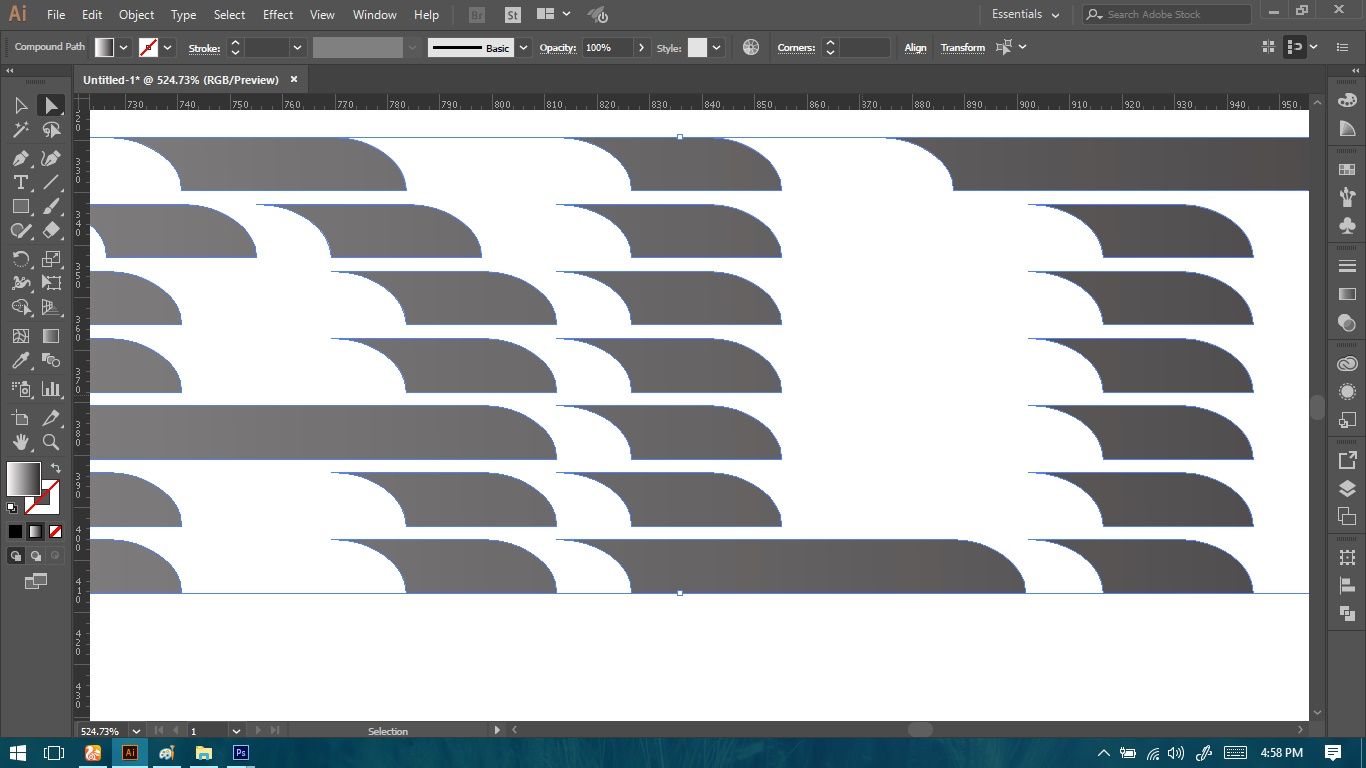Activate the Magic Wand tool
This screenshot has width=1366, height=768.
[20, 130]
